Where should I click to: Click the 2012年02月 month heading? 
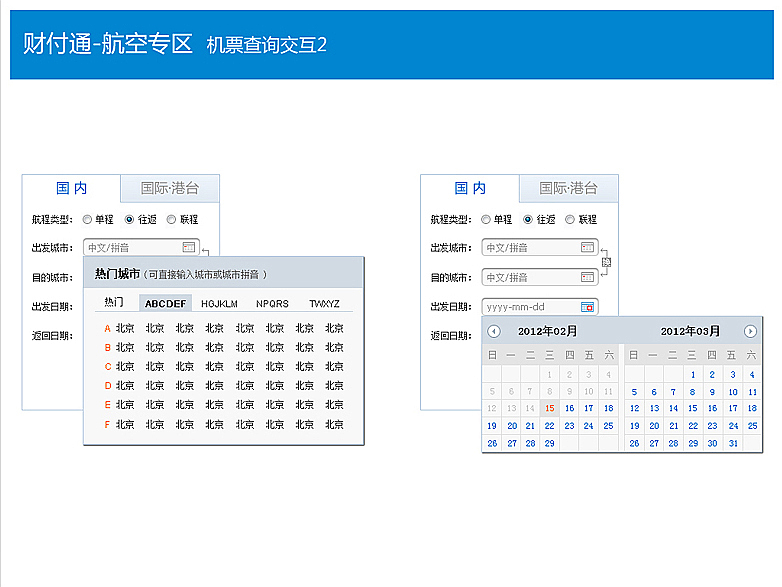[x=548, y=331]
